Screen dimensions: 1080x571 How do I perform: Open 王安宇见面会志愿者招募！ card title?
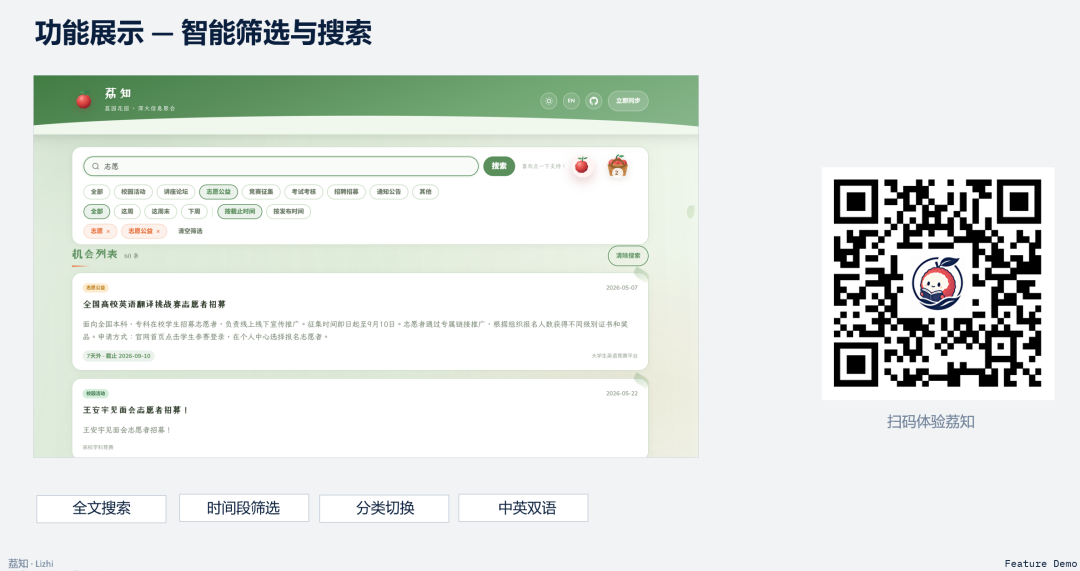tap(136, 410)
